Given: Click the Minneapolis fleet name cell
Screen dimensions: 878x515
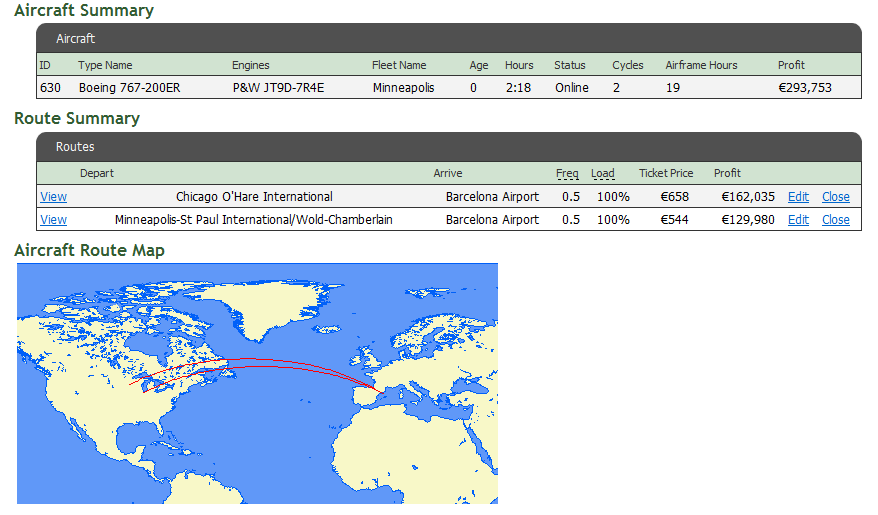Looking at the screenshot, I should point(403,88).
